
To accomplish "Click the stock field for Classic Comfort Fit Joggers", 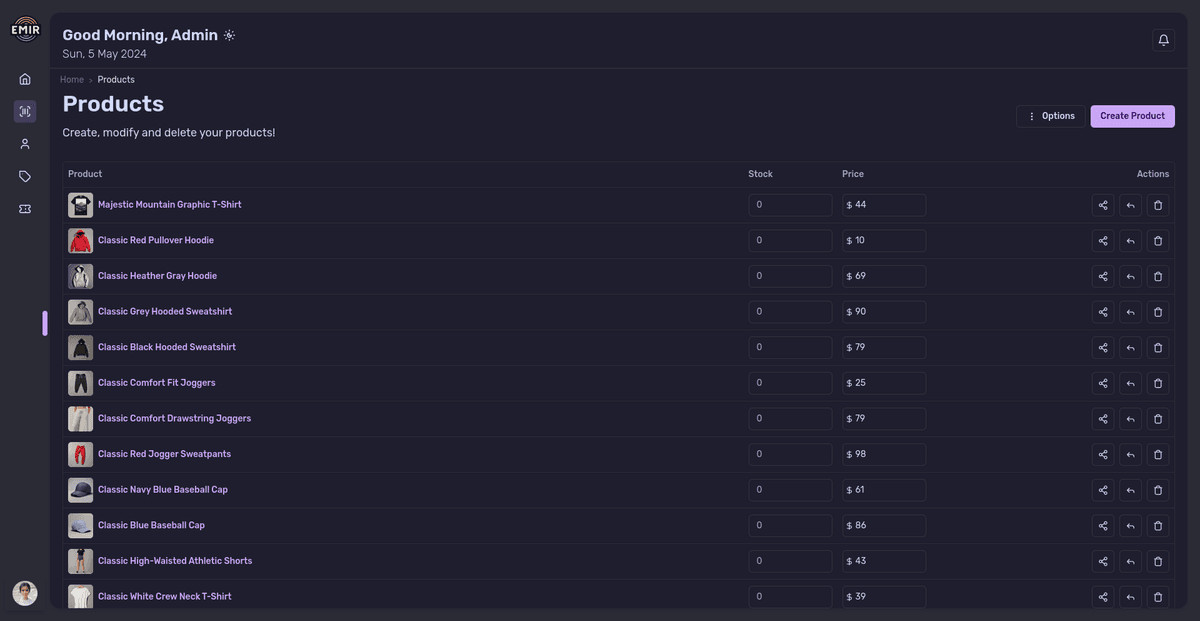I will pos(789,382).
